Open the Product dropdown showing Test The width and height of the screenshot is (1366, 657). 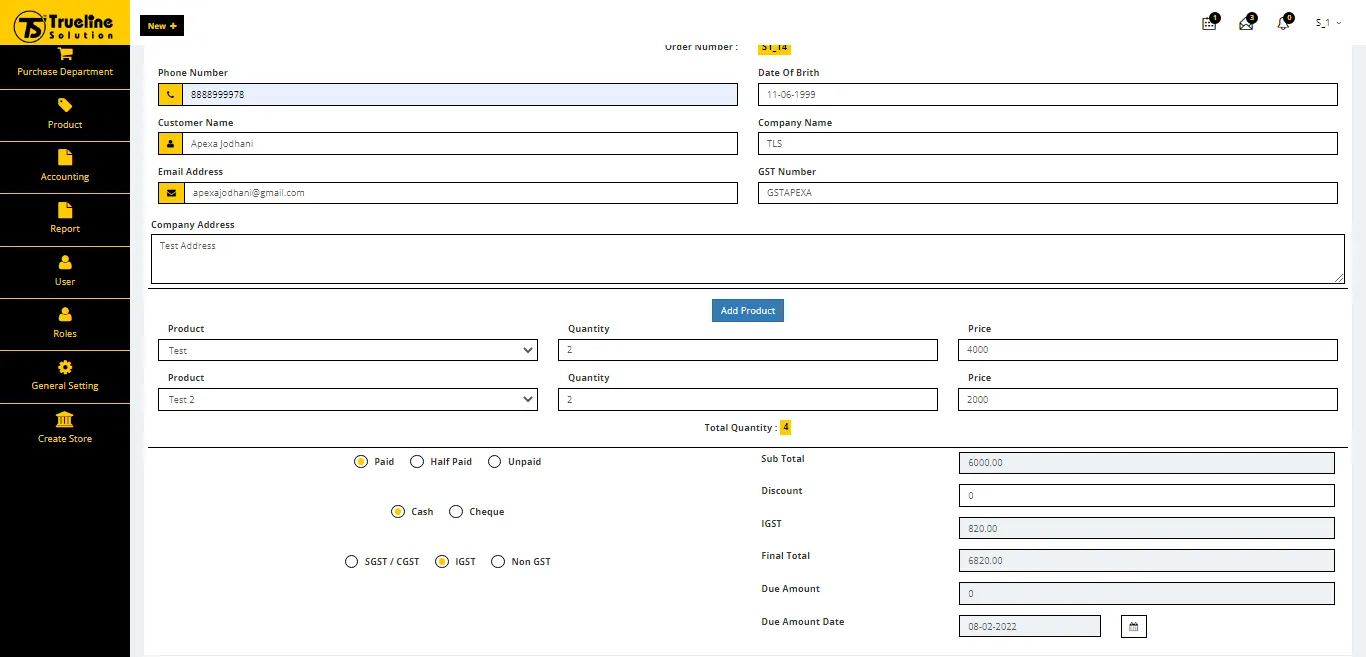[x=348, y=350]
